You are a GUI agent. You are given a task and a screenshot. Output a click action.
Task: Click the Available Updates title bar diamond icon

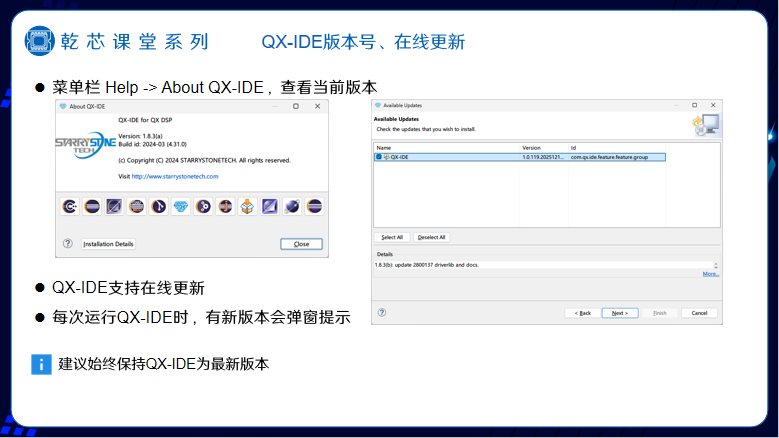[378, 105]
